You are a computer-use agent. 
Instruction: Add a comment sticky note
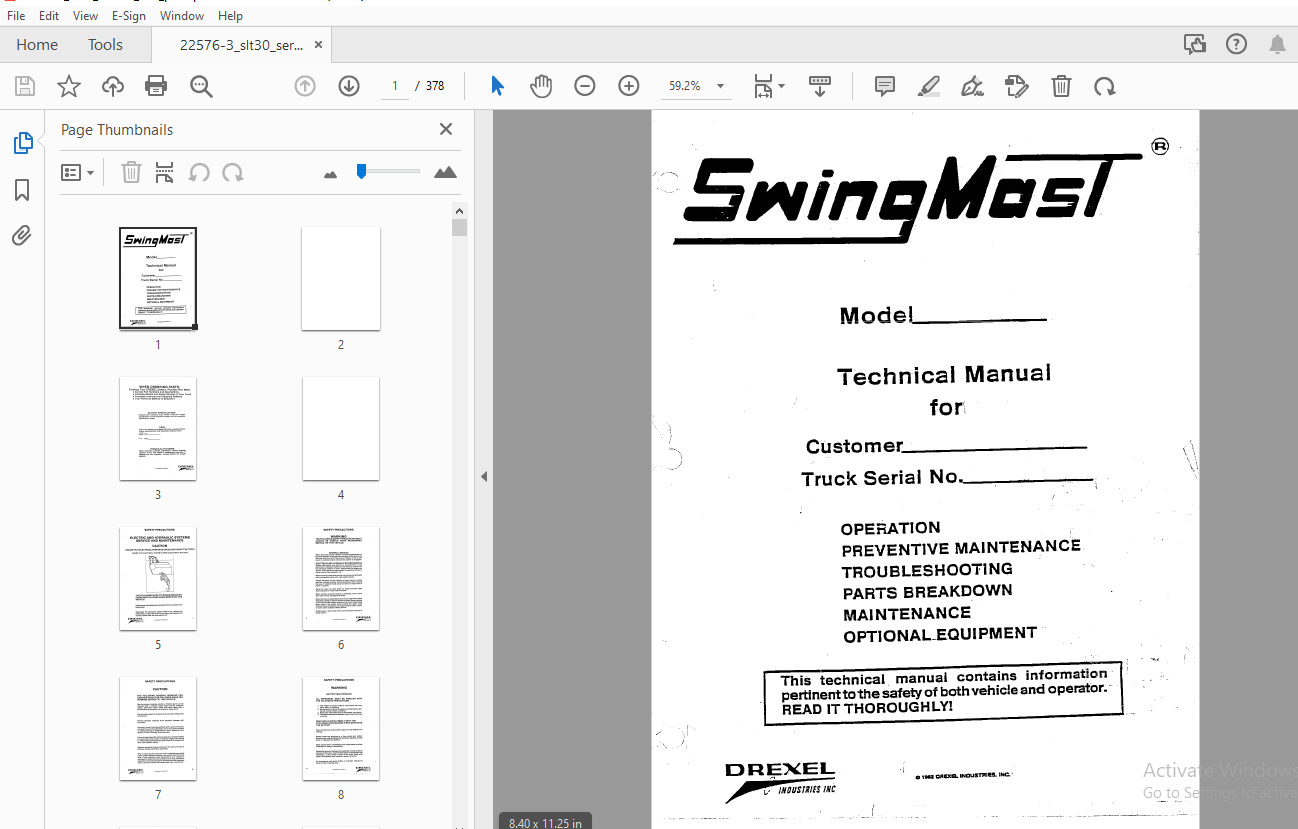[x=885, y=86]
